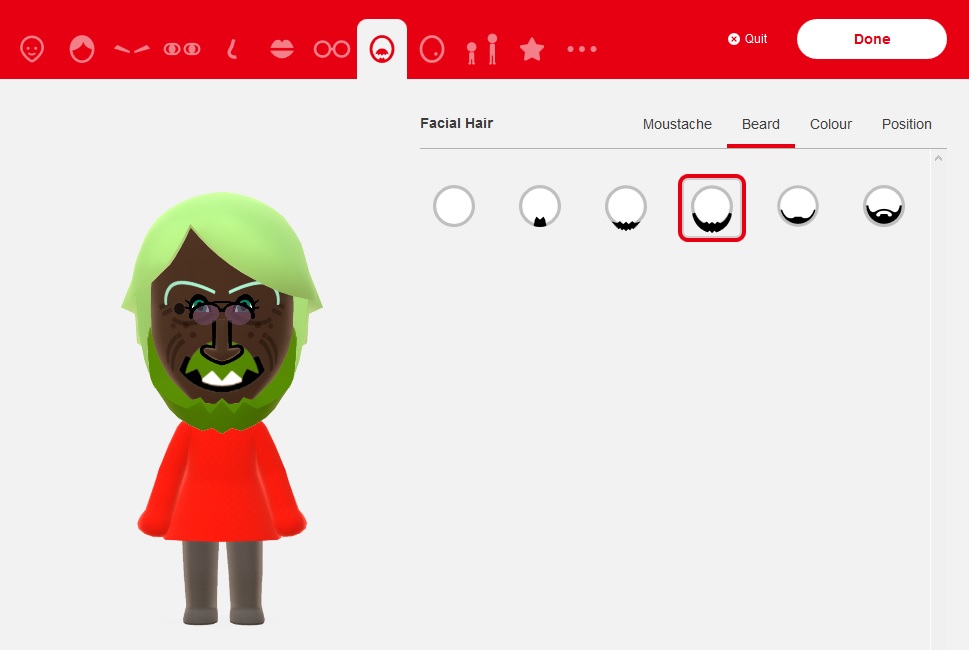The height and width of the screenshot is (650, 969).
Task: Choose the thin chin-strap beard style
Action: point(798,206)
